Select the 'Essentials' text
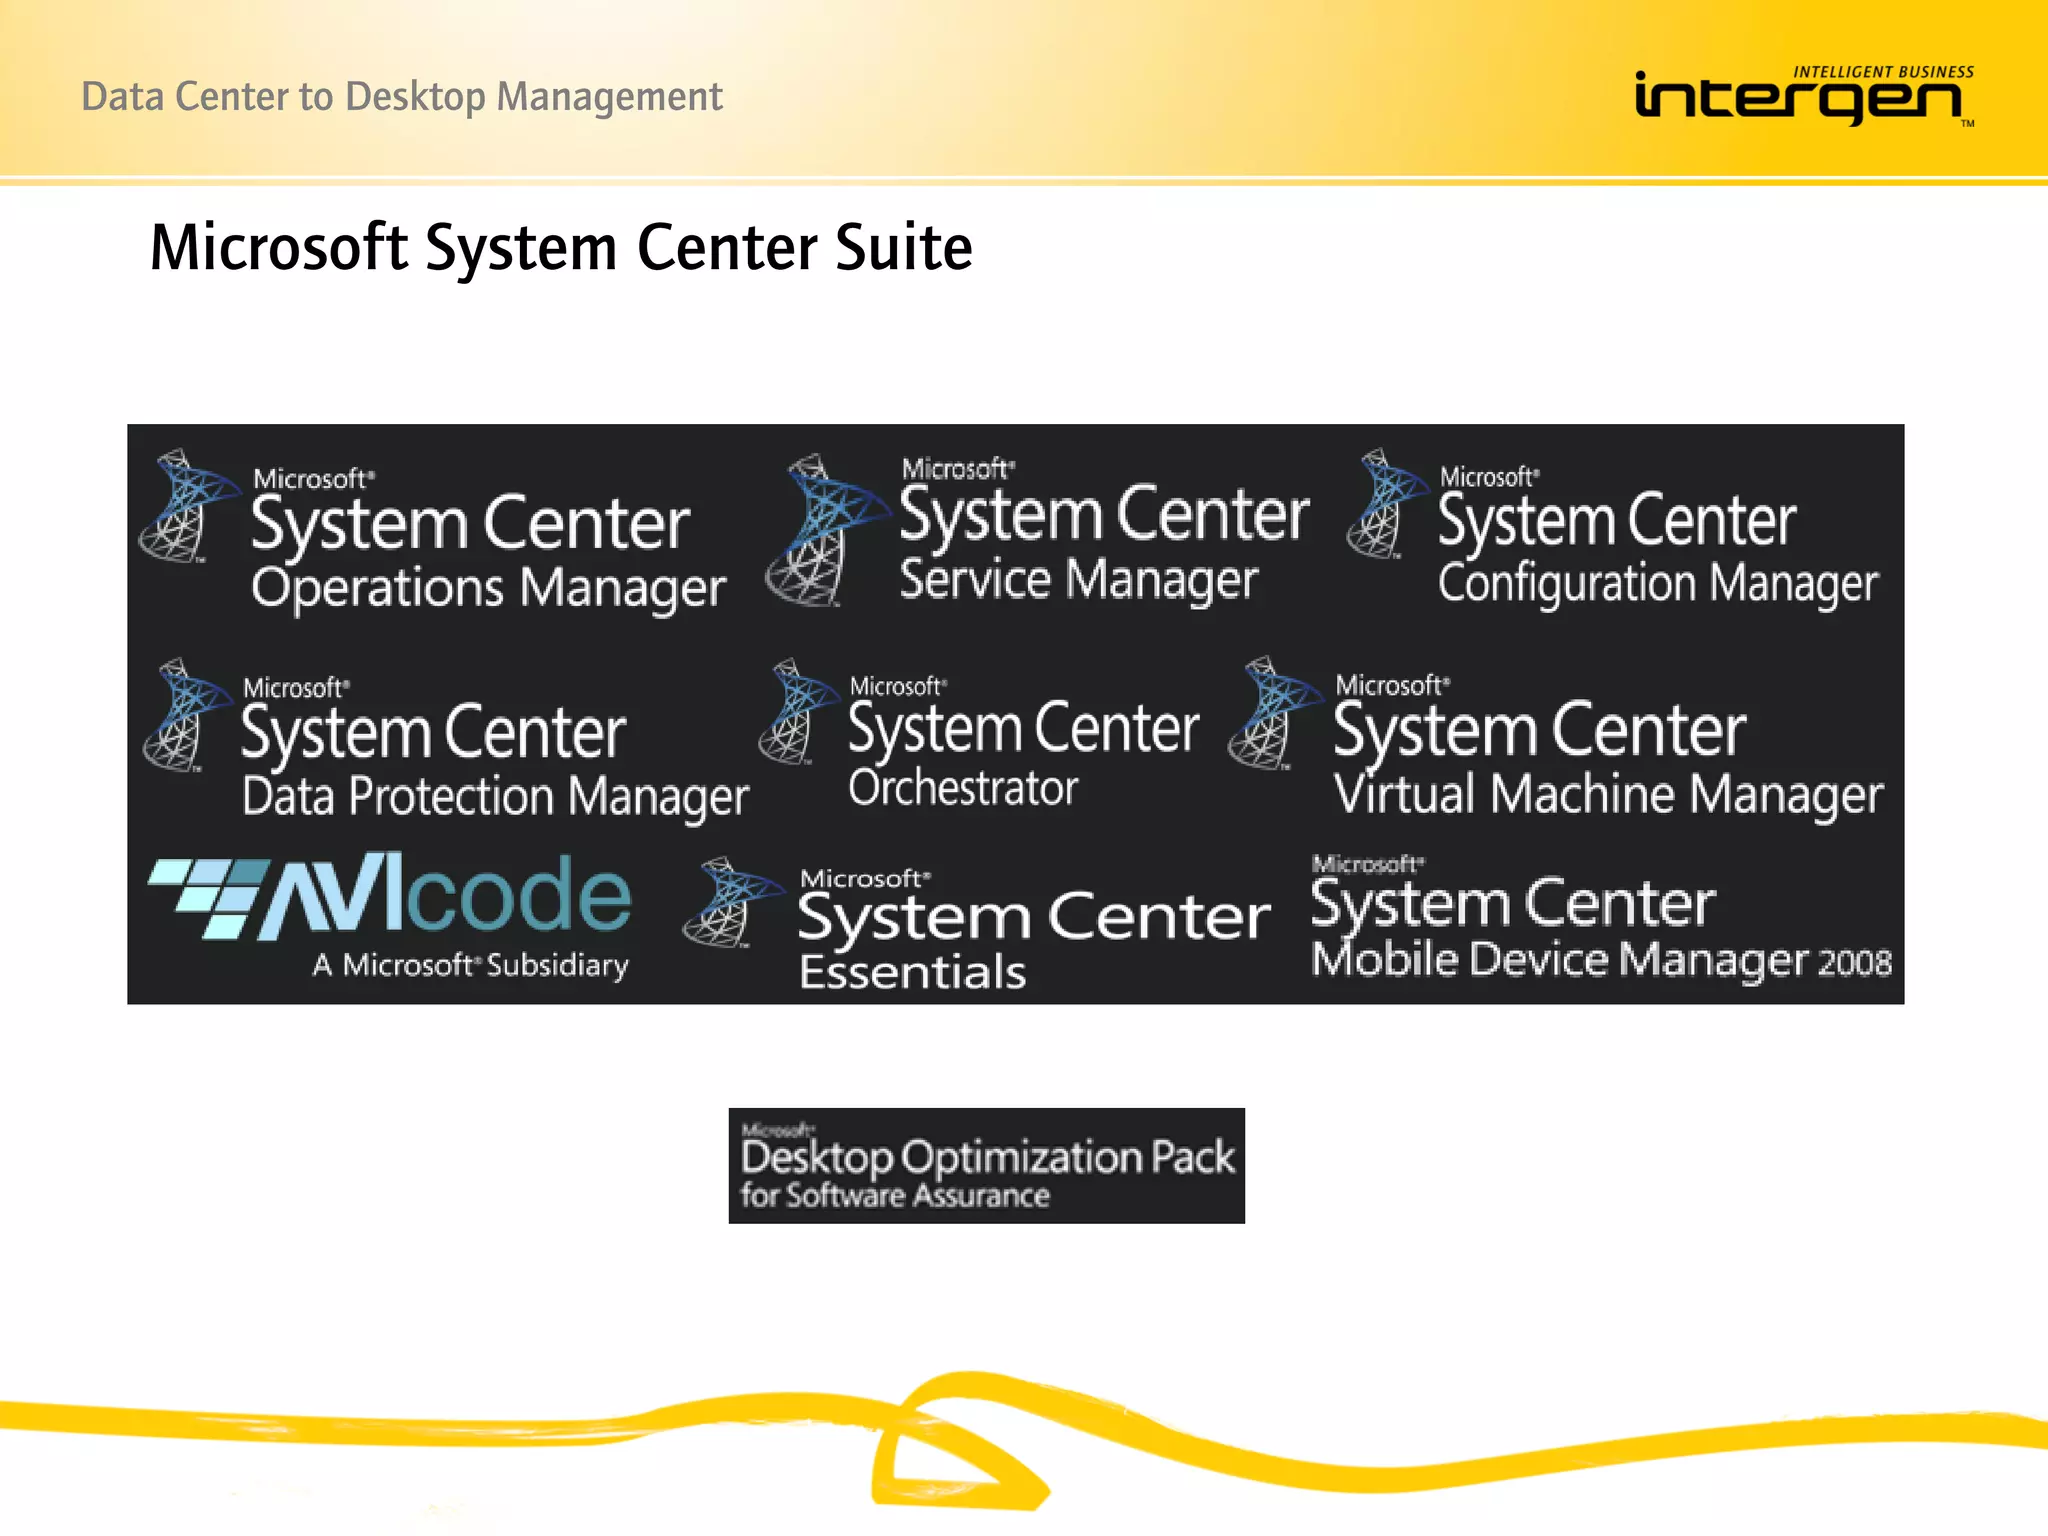The image size is (2048, 1536). coord(913,972)
